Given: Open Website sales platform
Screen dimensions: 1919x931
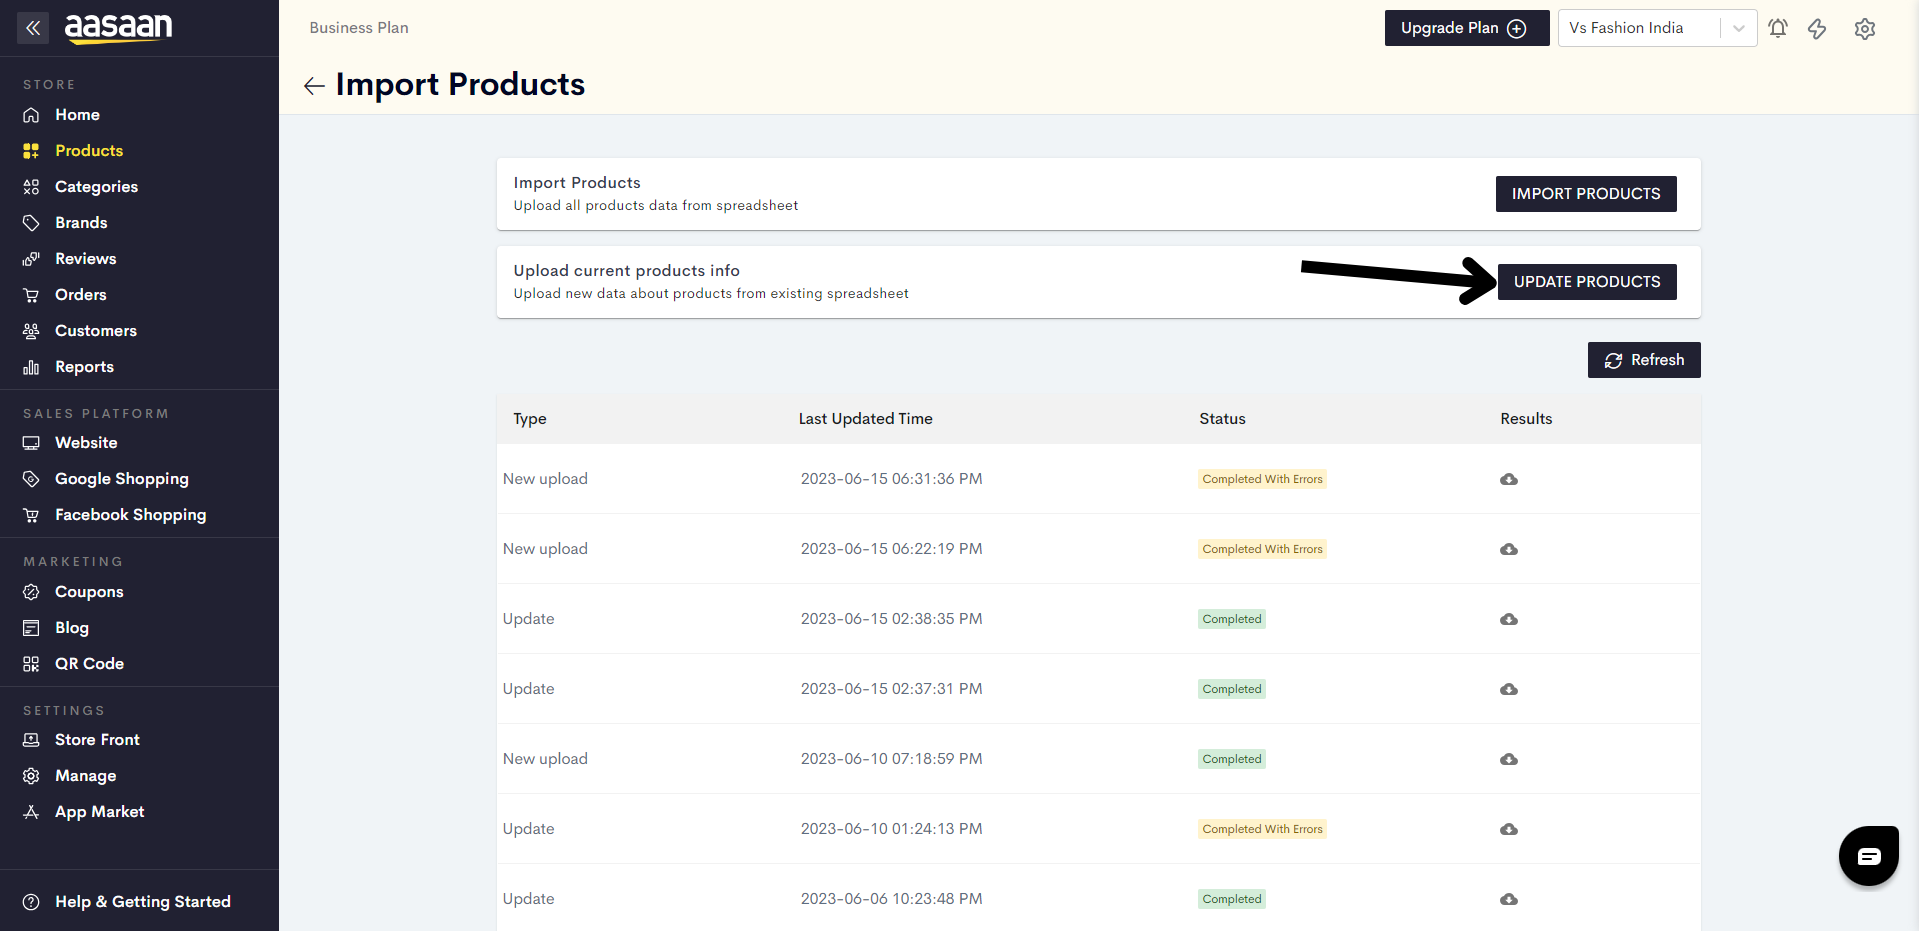Looking at the screenshot, I should pos(86,443).
